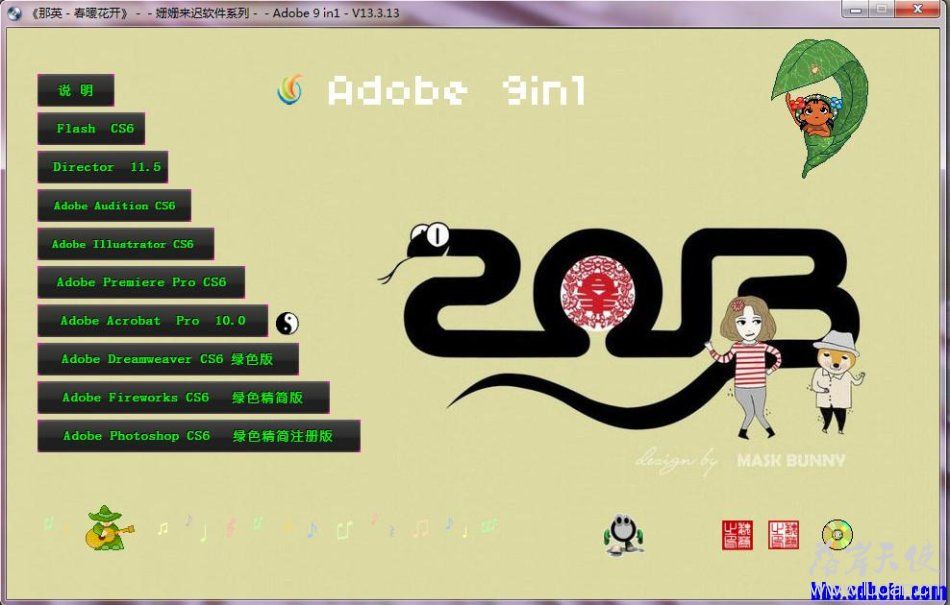This screenshot has height=605, width=950.
Task: Pick Adobe Acrobat Pro 10.0 button
Action: tap(153, 320)
